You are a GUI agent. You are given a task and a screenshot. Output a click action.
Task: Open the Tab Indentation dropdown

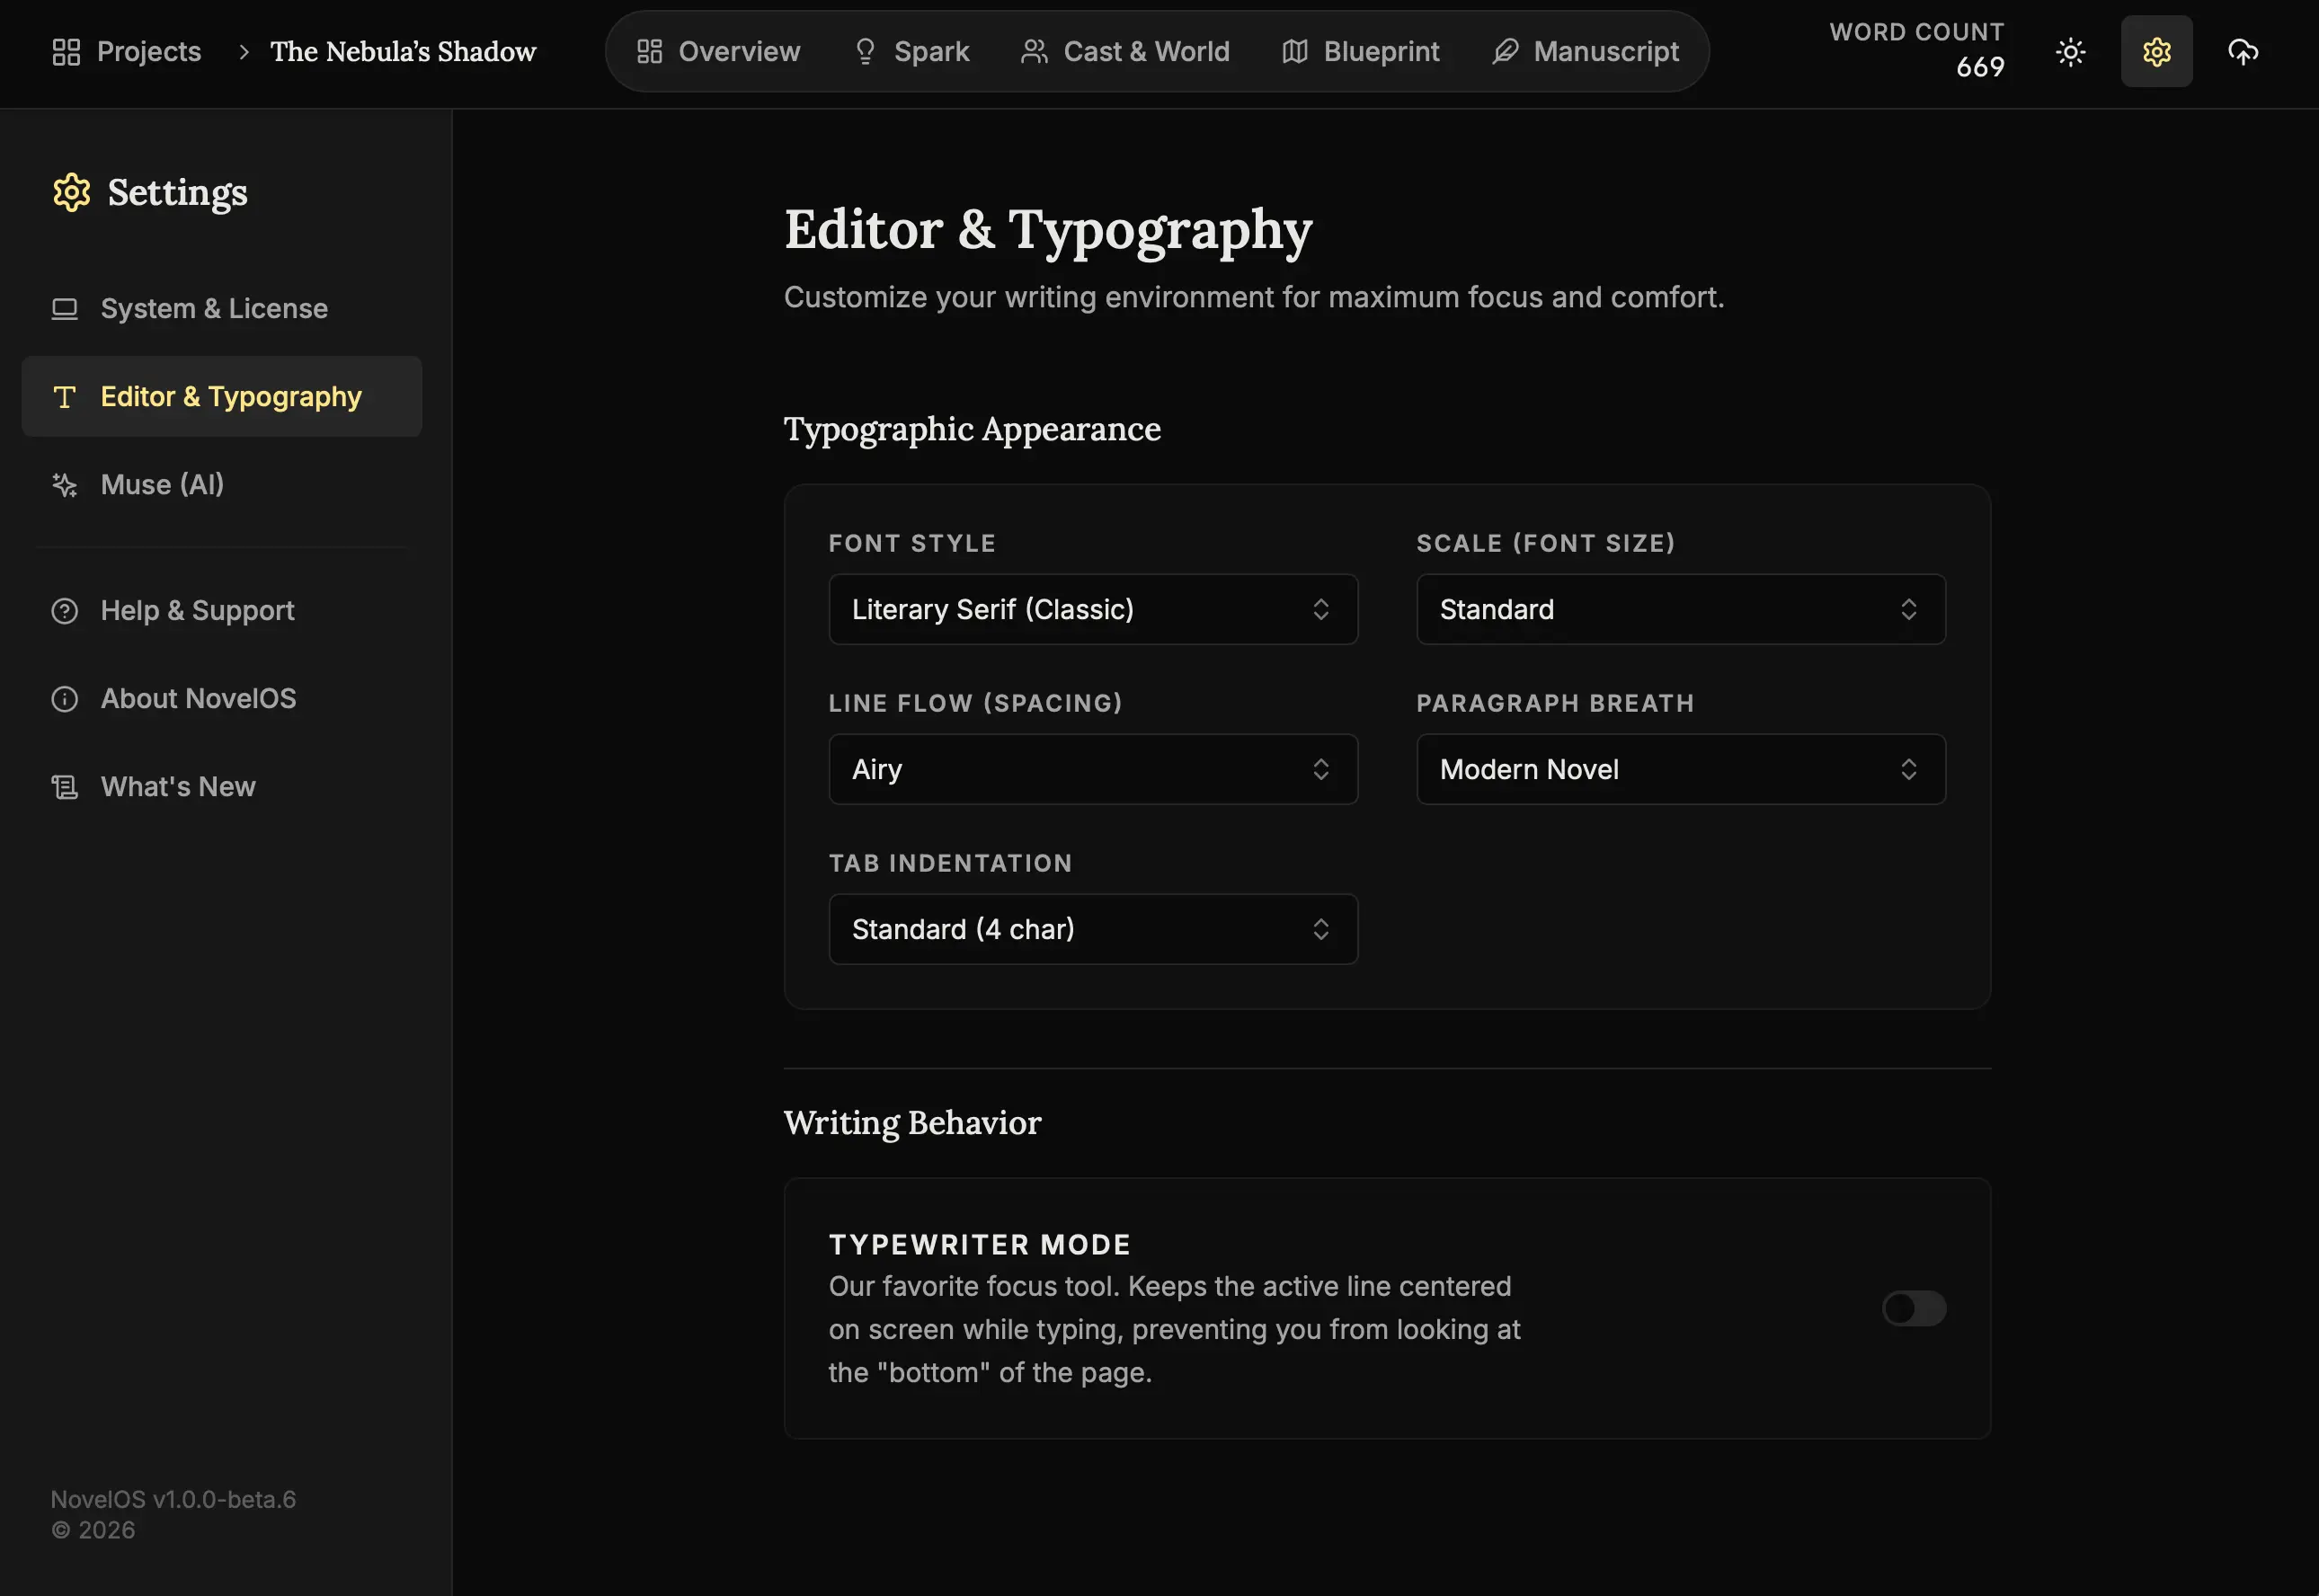tap(1092, 929)
